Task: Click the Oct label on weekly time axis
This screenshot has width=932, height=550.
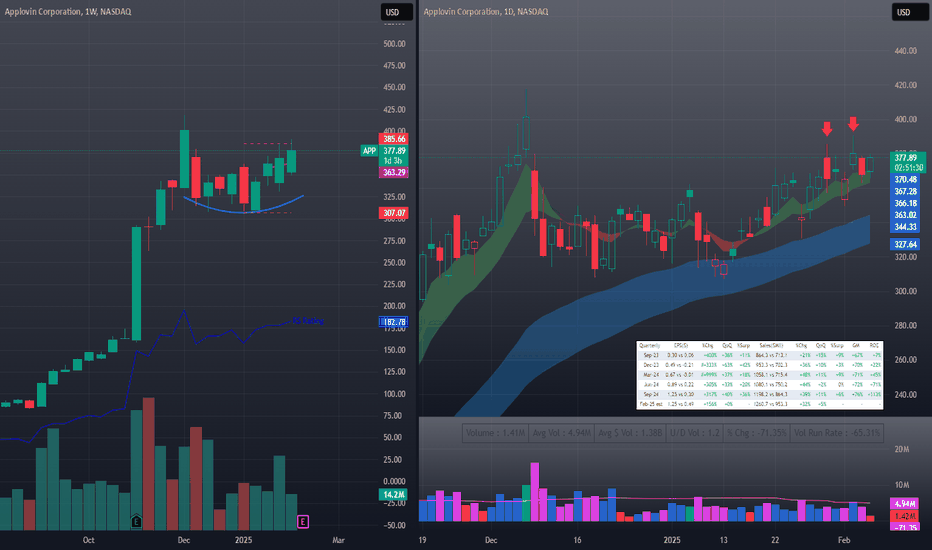Action: point(89,540)
